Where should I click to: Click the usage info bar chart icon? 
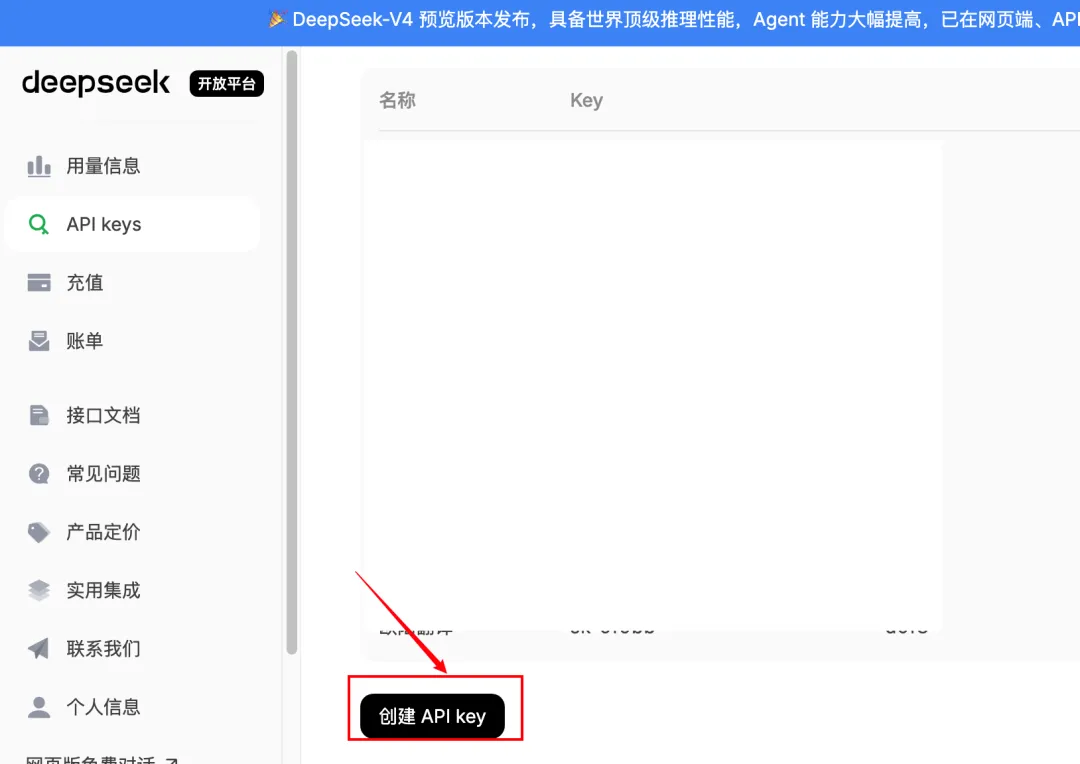[x=39, y=166]
